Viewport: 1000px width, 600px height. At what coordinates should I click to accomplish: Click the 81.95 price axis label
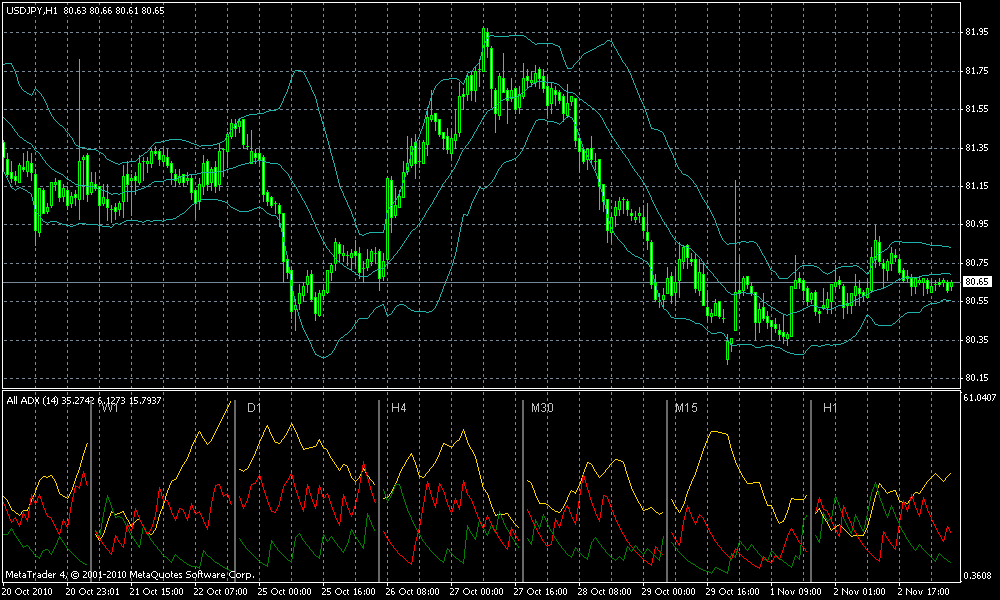[x=976, y=32]
